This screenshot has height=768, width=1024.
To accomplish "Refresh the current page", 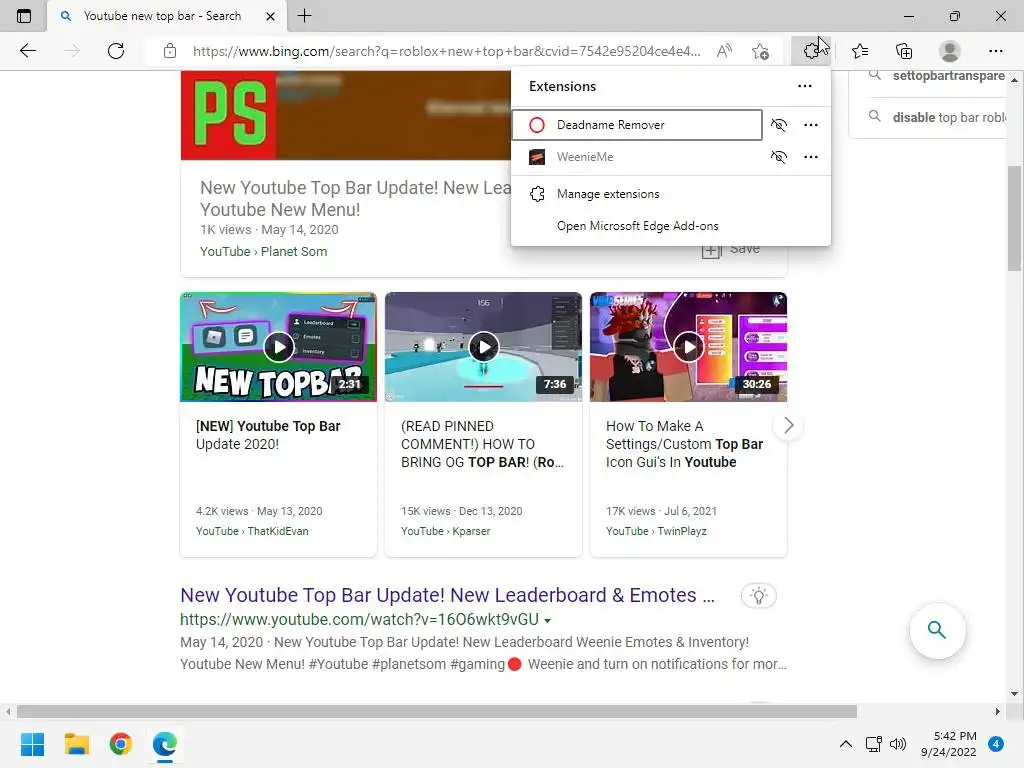I will click(x=116, y=51).
